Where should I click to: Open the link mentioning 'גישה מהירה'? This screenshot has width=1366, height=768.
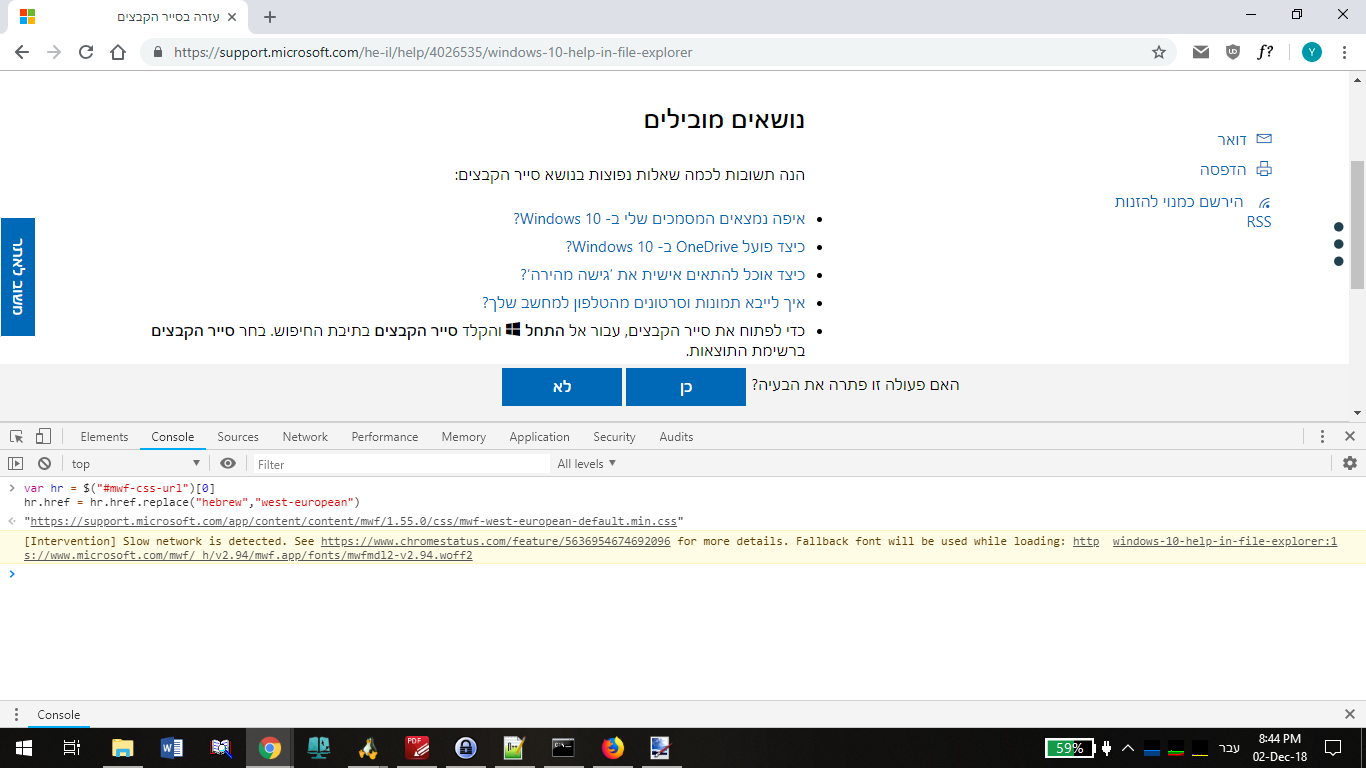tap(662, 275)
